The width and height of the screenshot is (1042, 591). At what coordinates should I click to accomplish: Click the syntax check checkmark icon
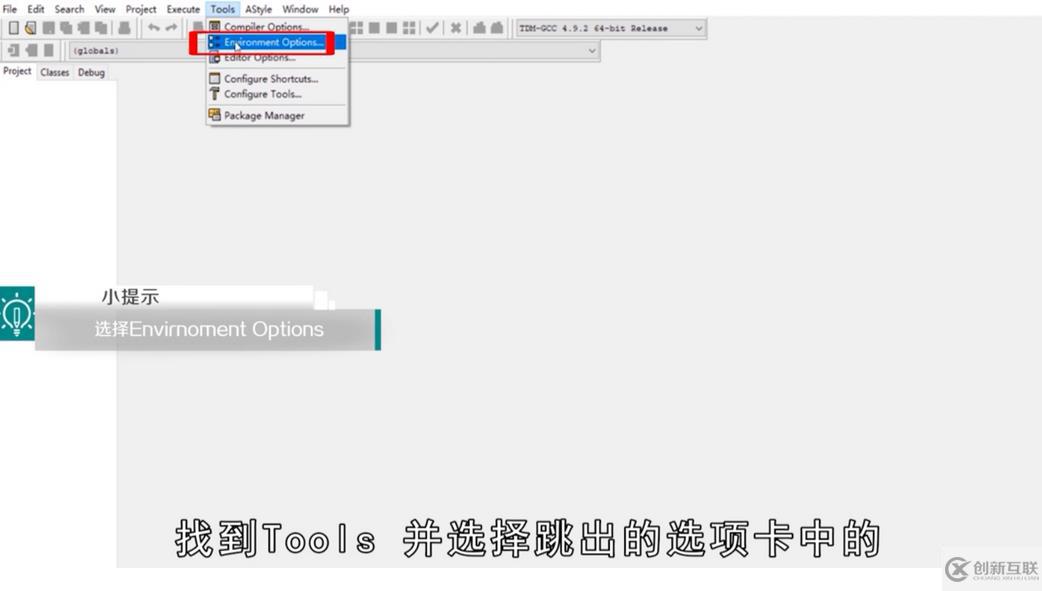432,27
